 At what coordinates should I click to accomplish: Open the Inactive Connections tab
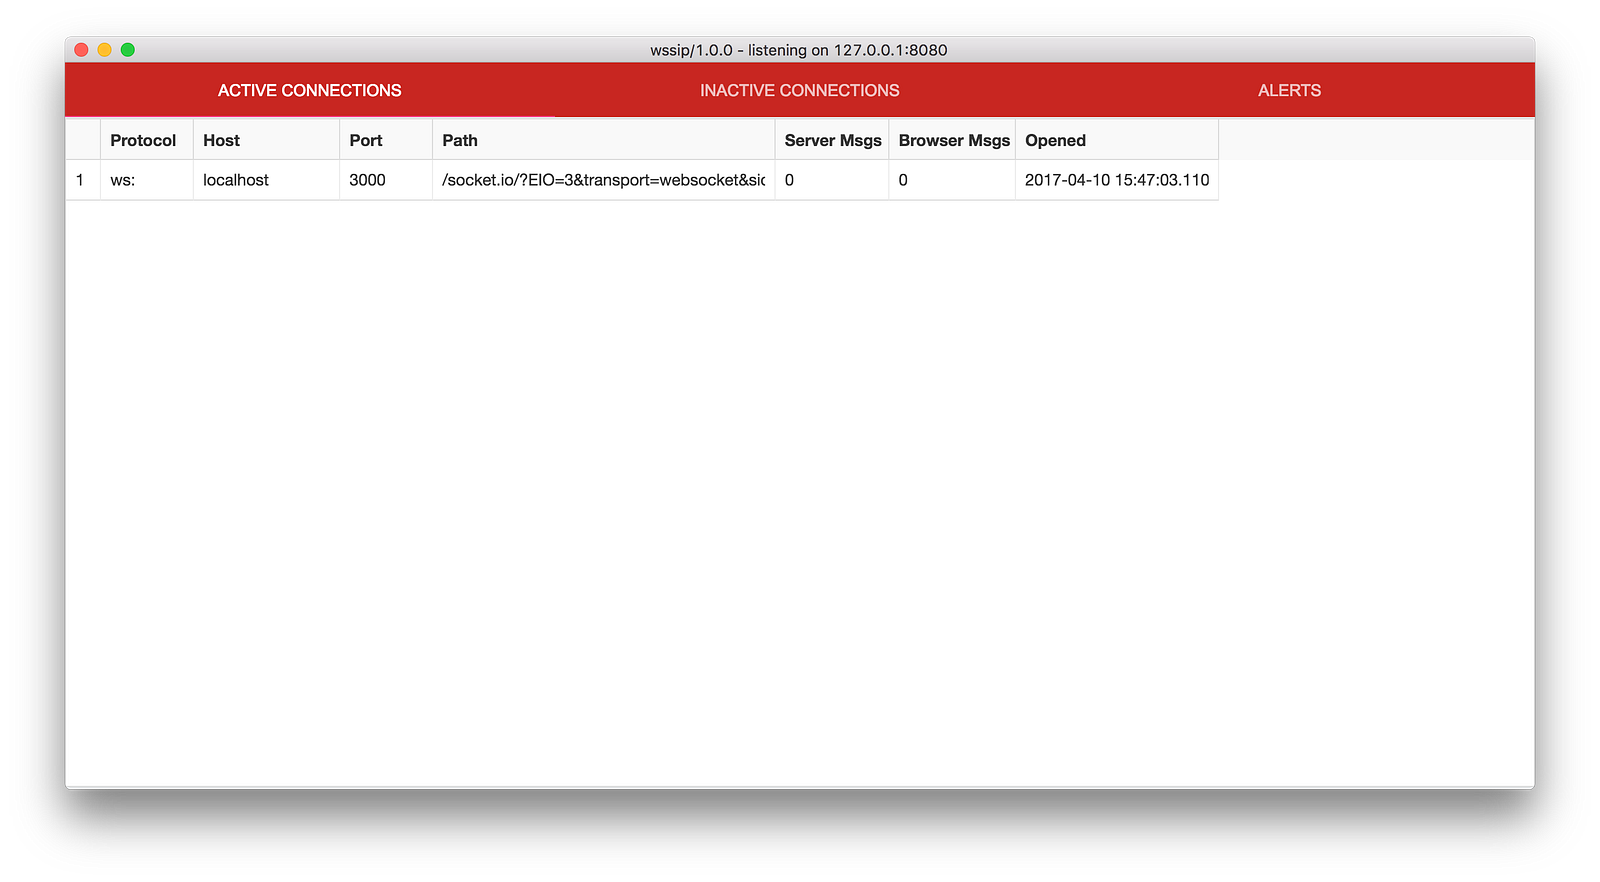(800, 90)
